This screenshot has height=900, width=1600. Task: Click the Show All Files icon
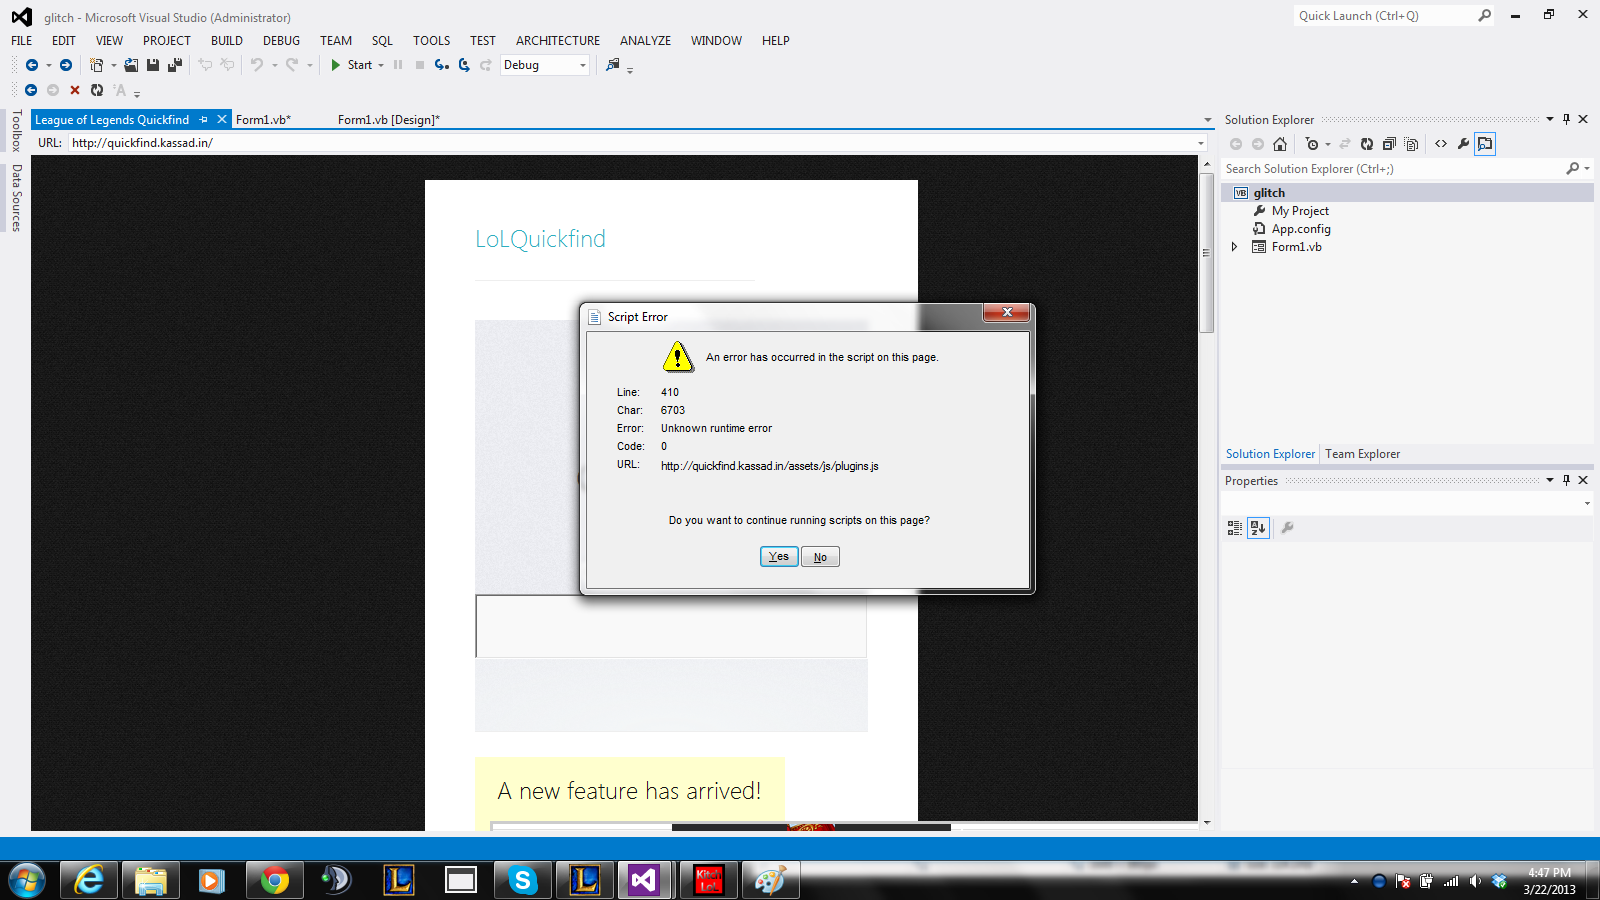click(1411, 144)
